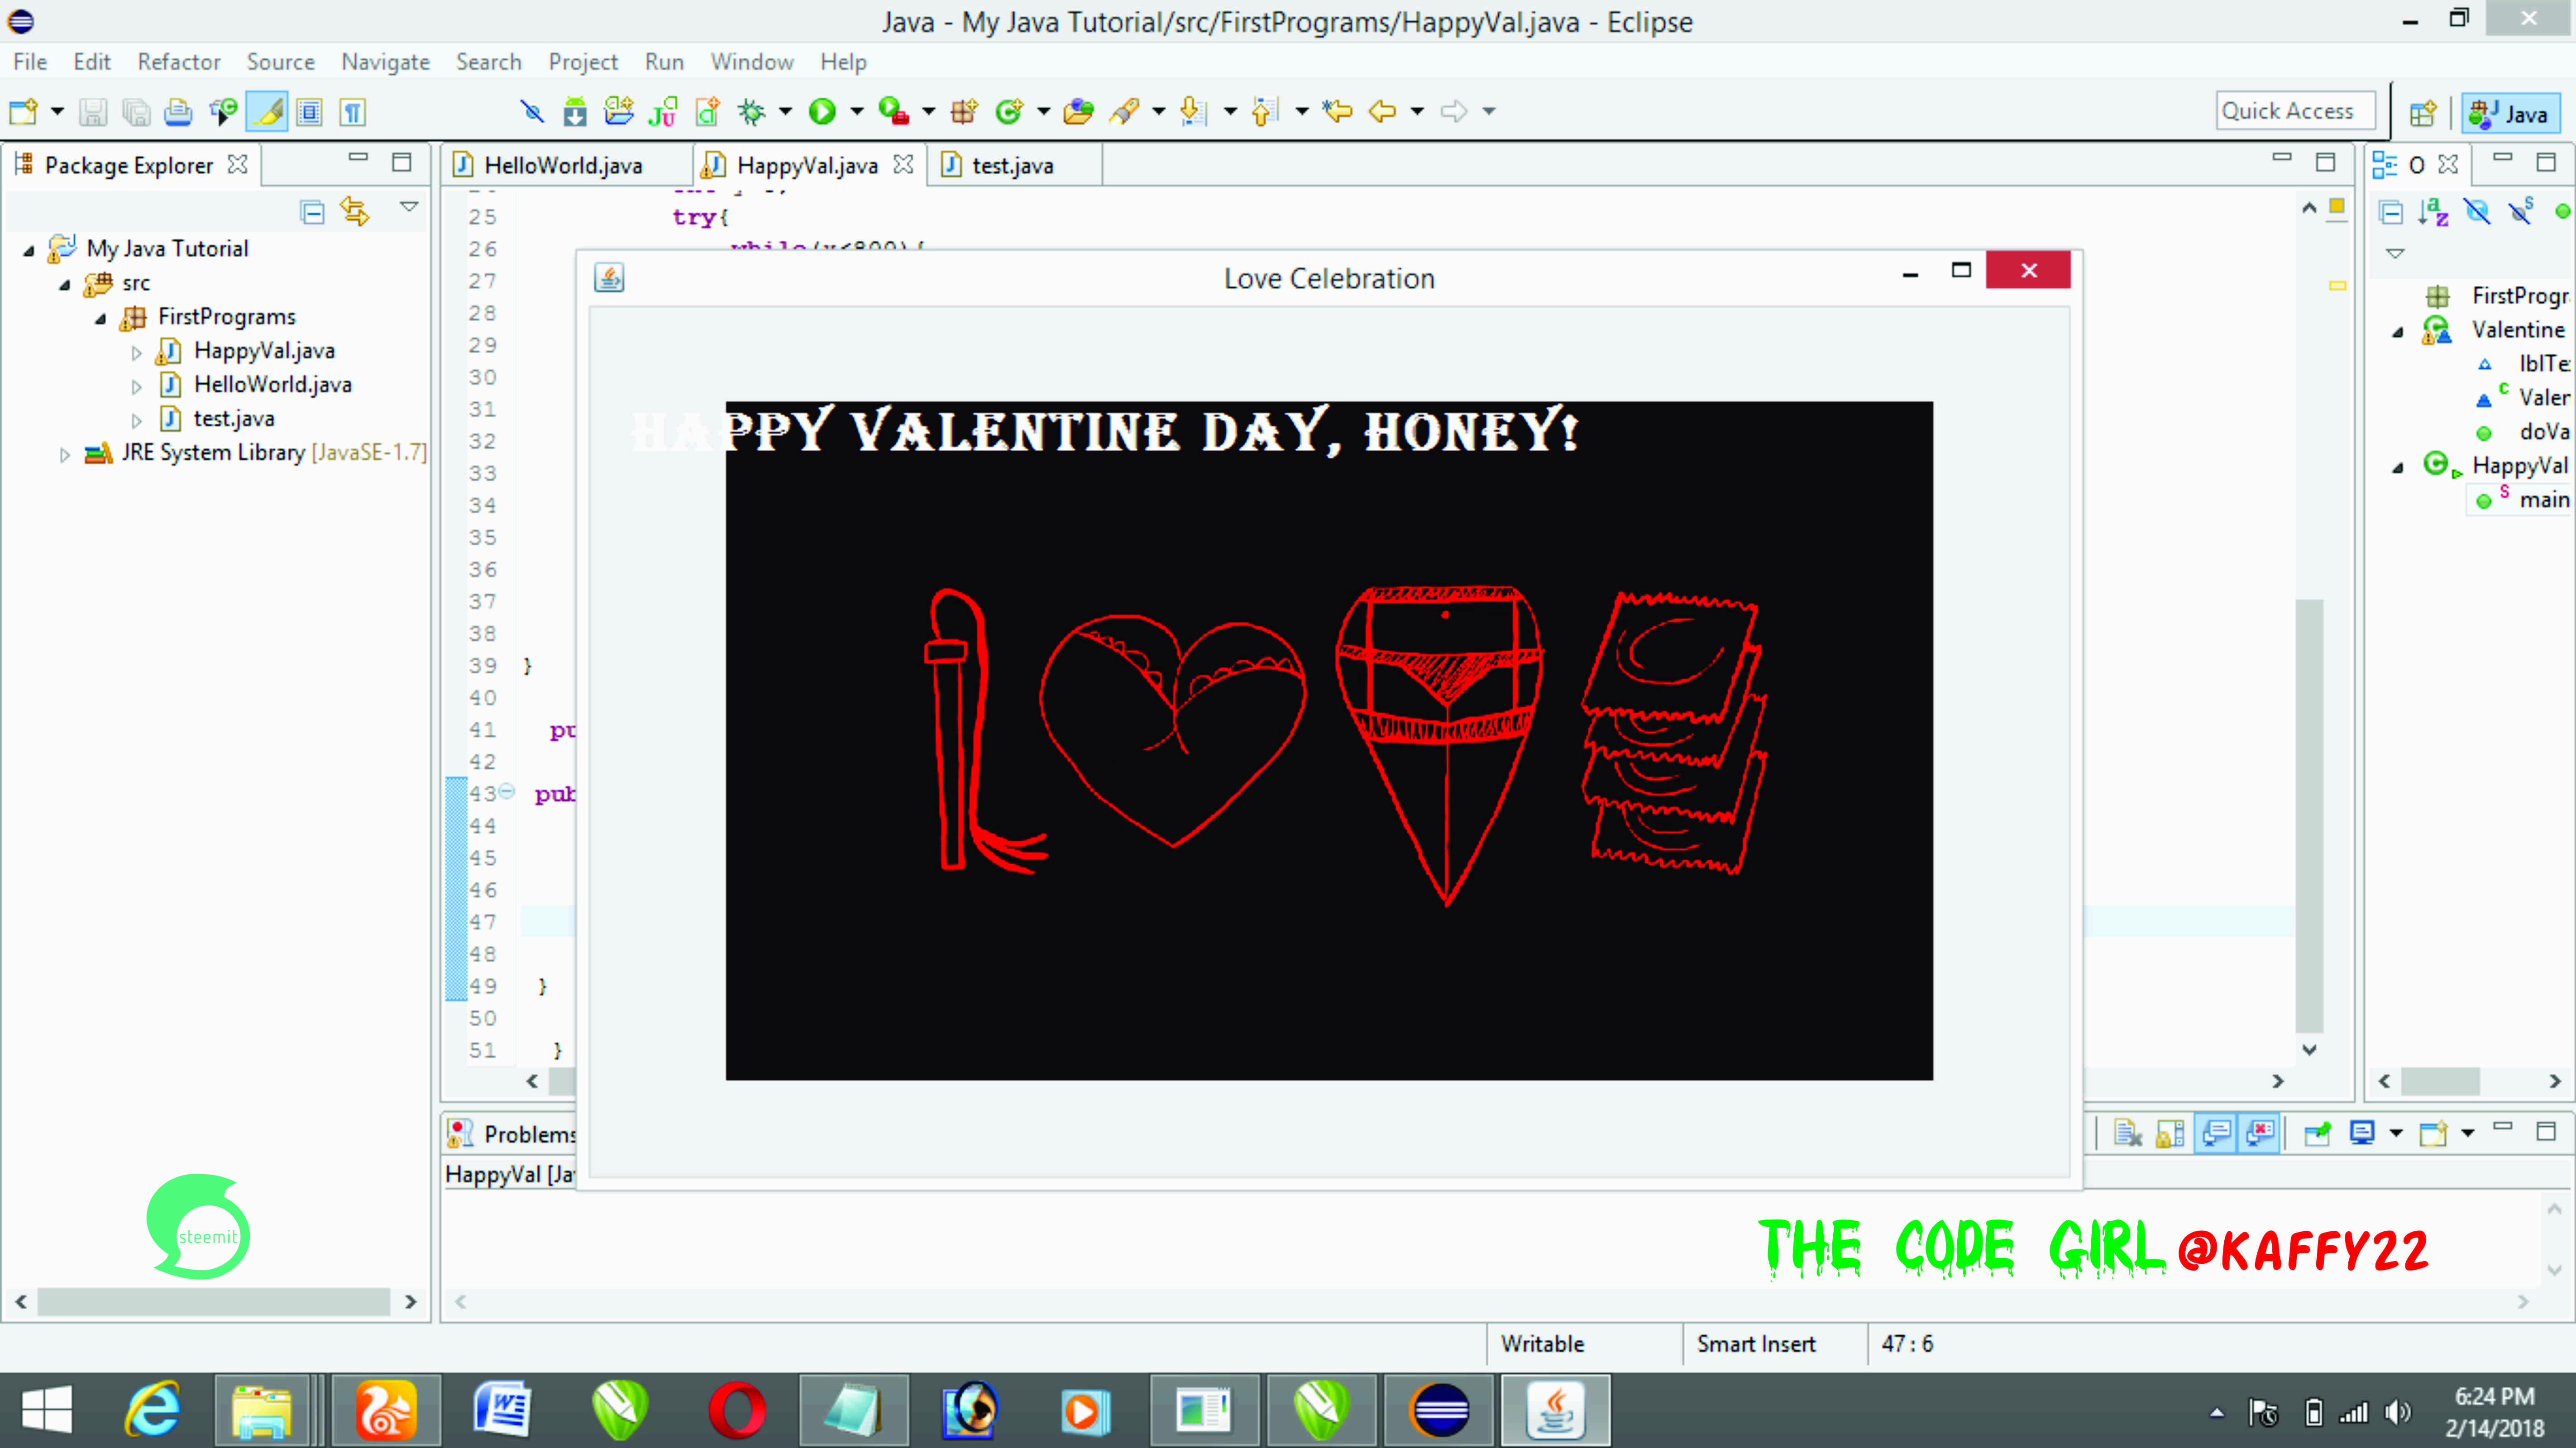Click Outline view horizontal scrollbar
Viewport: 2576px width, 1448px height.
pyautogui.click(x=2440, y=1081)
